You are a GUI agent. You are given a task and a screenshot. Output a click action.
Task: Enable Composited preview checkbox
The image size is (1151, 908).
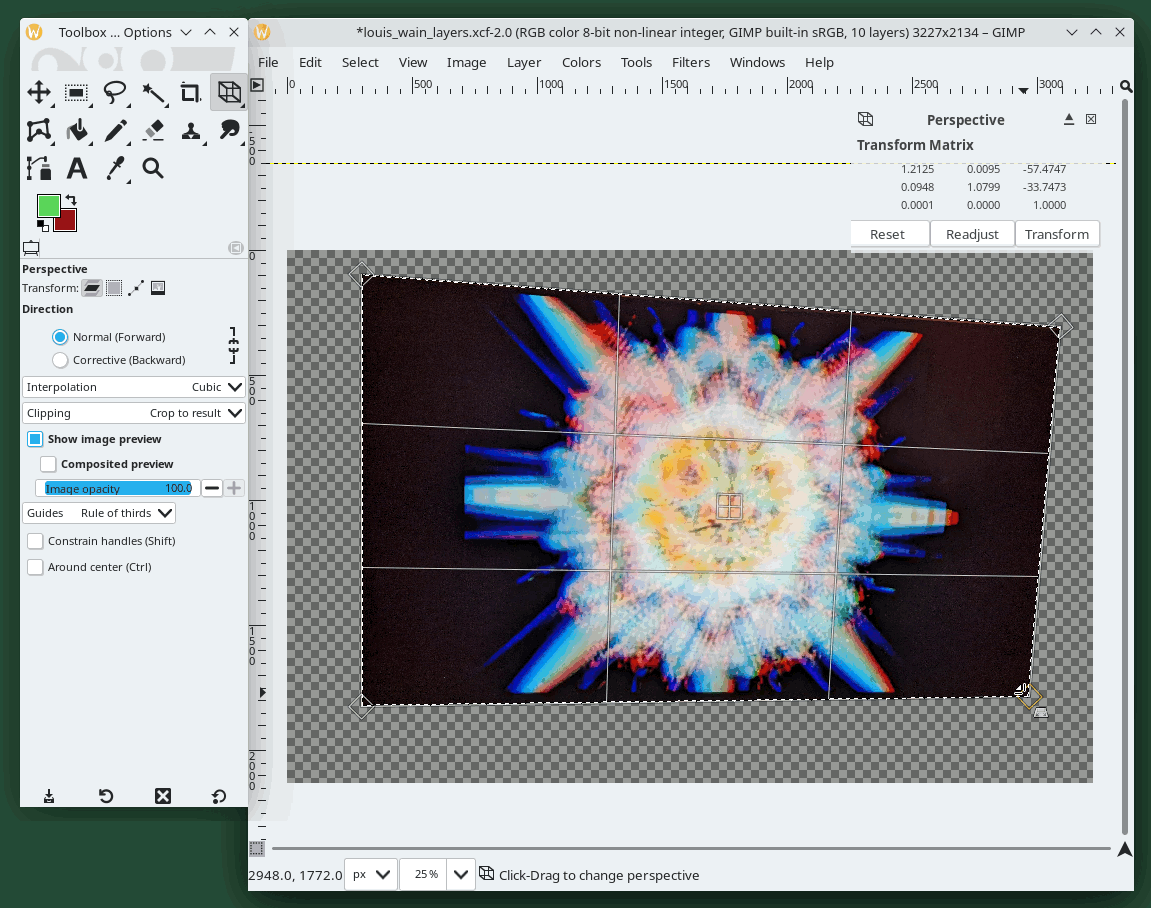coord(48,464)
